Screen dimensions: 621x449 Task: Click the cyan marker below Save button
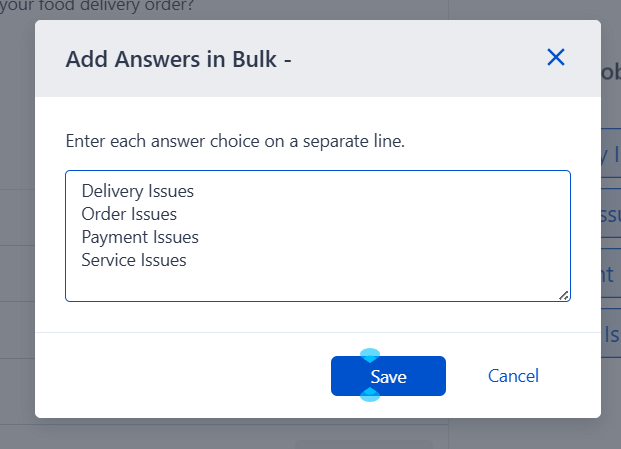click(x=369, y=396)
